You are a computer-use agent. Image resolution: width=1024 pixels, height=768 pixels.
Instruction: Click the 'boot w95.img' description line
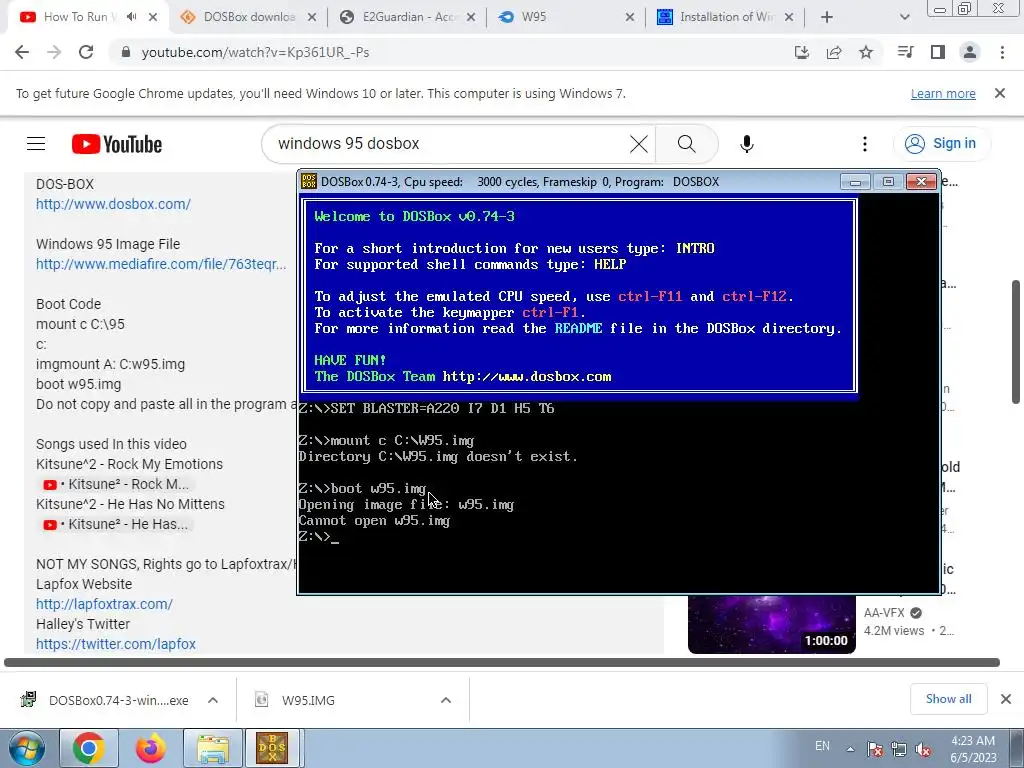coord(78,384)
